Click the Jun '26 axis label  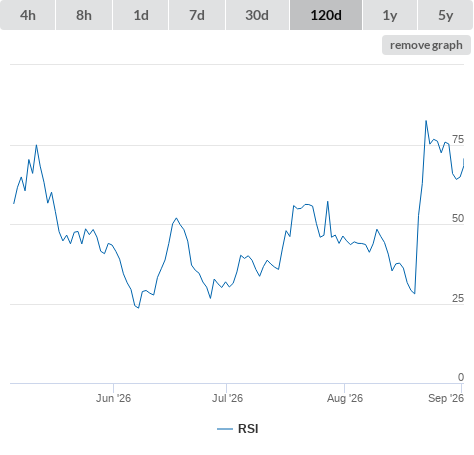pyautogui.click(x=113, y=398)
